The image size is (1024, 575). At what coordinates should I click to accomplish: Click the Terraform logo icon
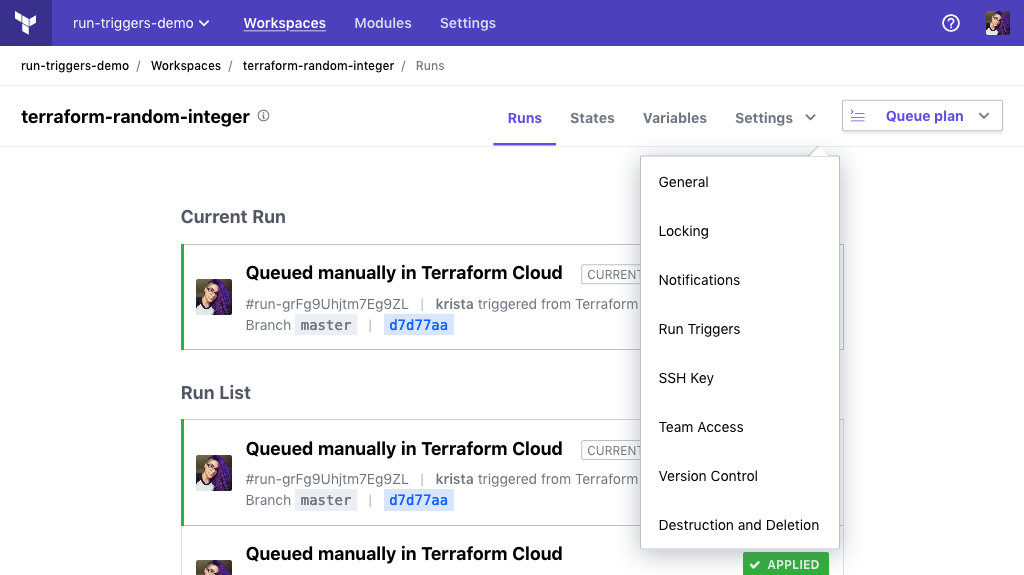[x=25, y=23]
